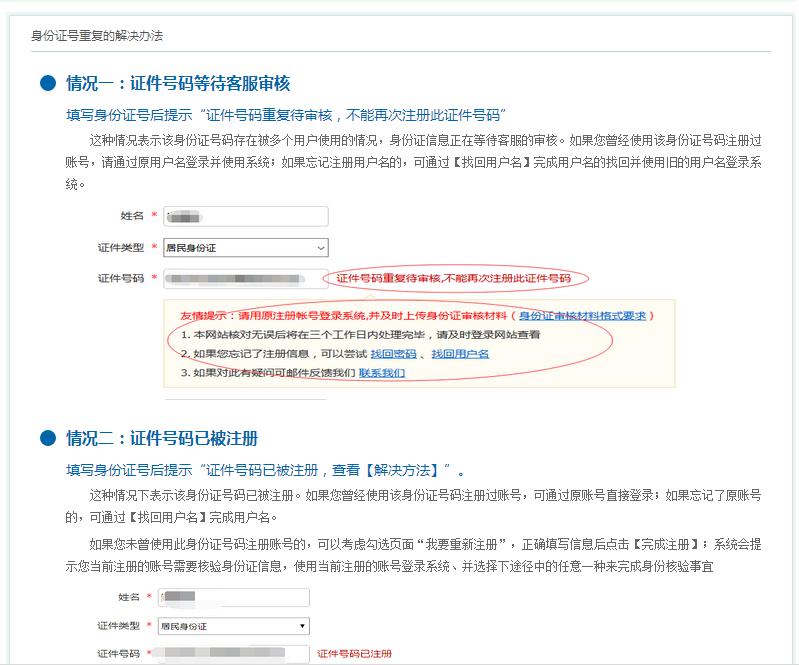Click the 找回用户名 link in the tips box
The width and height of the screenshot is (799, 665).
(460, 354)
